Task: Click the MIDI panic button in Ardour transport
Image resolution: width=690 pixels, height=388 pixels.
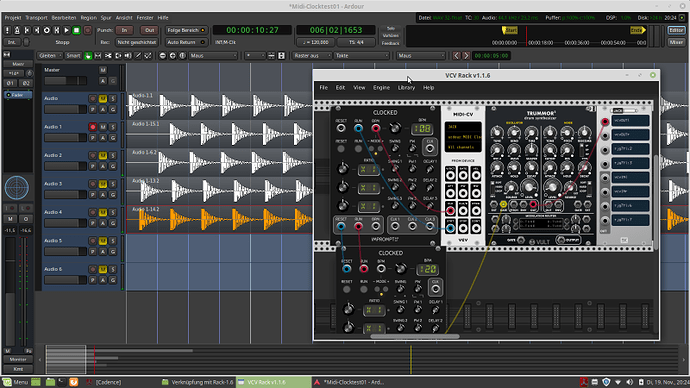Action: [7, 30]
